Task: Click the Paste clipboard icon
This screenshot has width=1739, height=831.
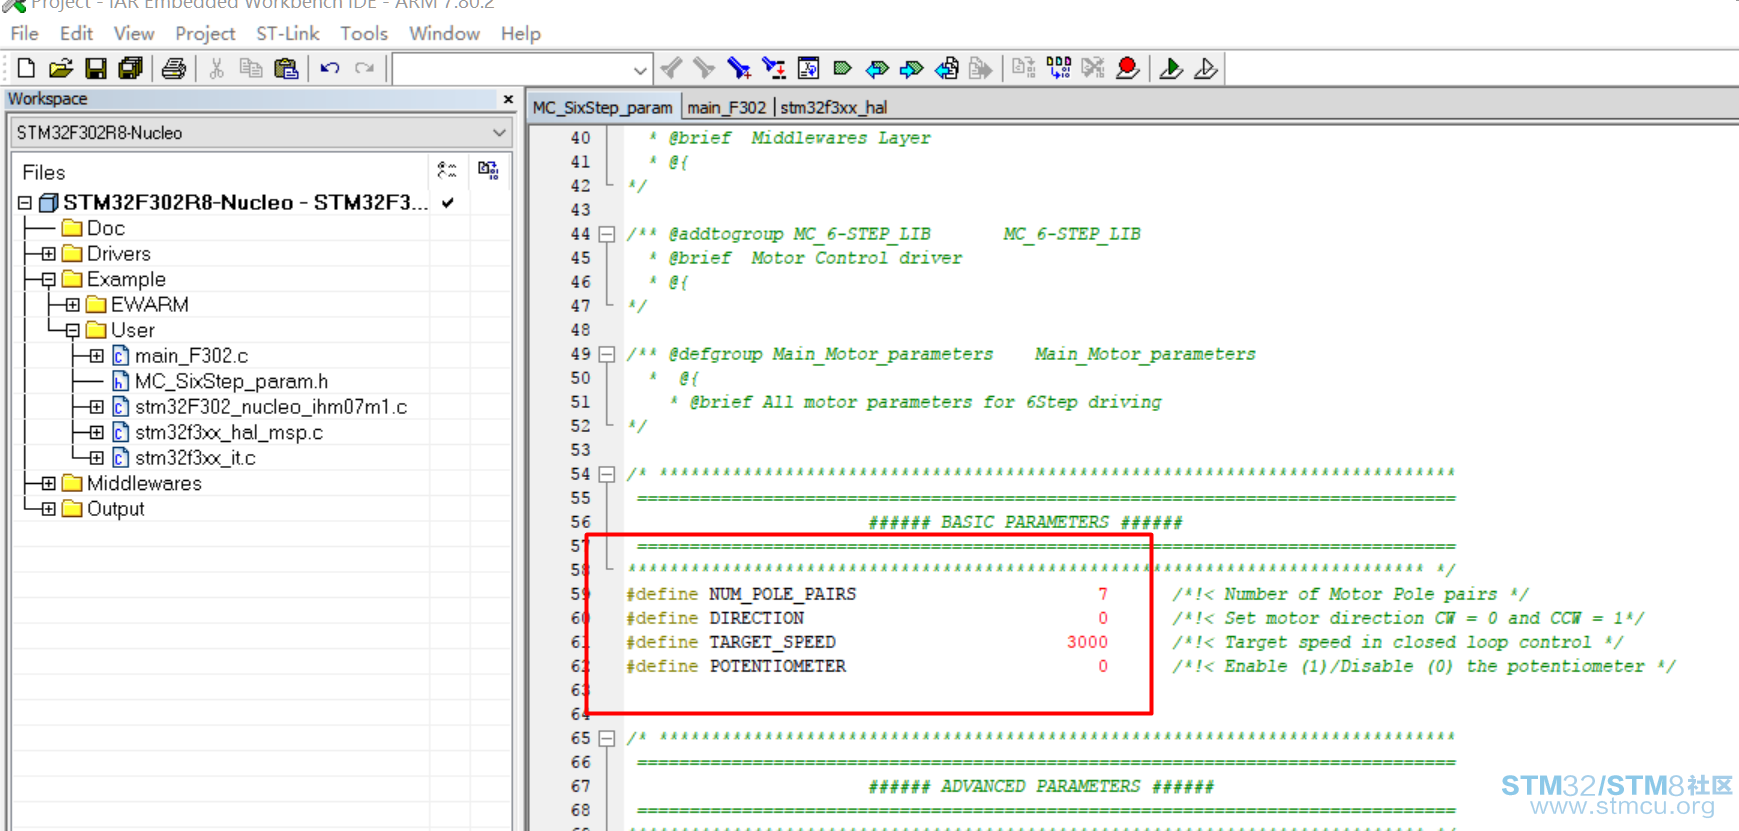Action: pyautogui.click(x=286, y=68)
